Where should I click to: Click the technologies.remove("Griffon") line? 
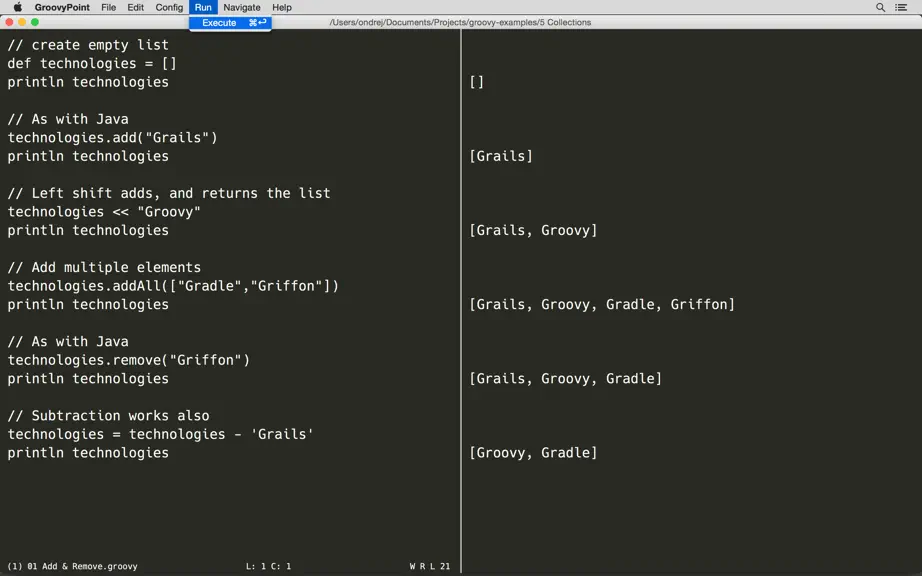129,360
